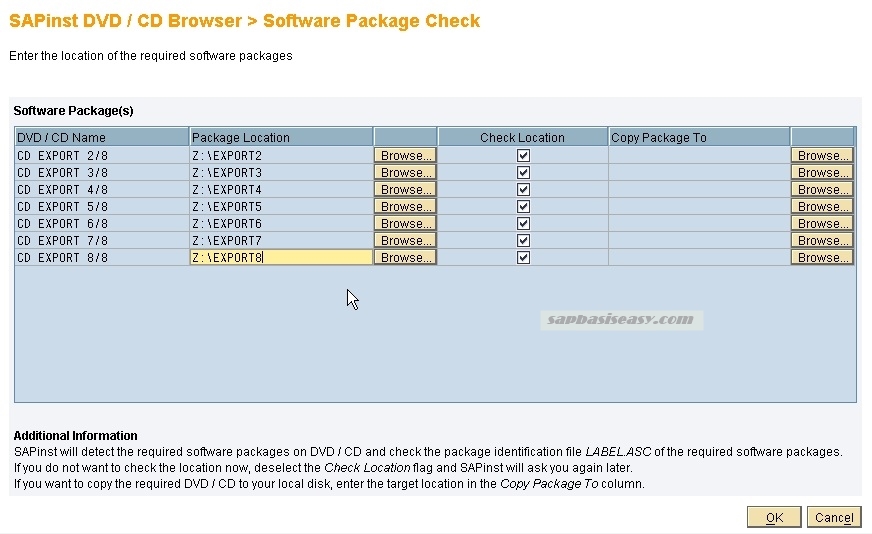872x534 pixels.
Task: Browse Copy Package To for CD EXPORT 3/8
Action: (823, 172)
